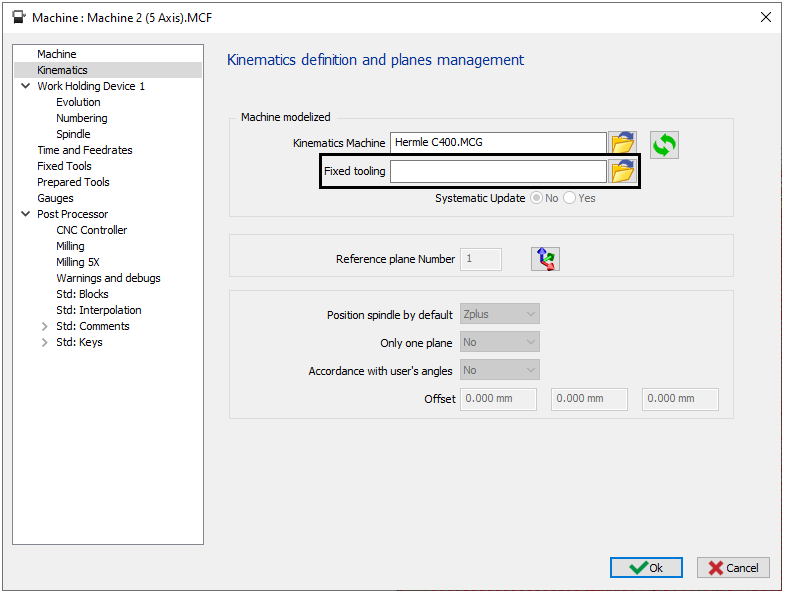The height and width of the screenshot is (594, 785).
Task: Click the Fixed tooling text field
Action: pyautogui.click(x=498, y=172)
